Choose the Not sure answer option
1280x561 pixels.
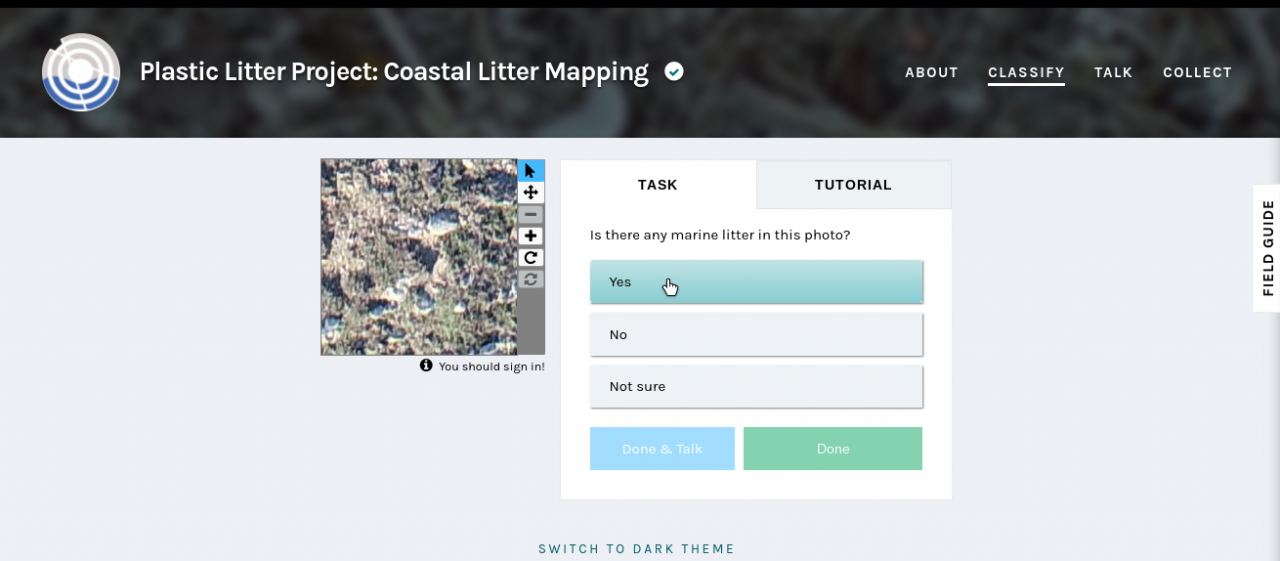coord(756,386)
